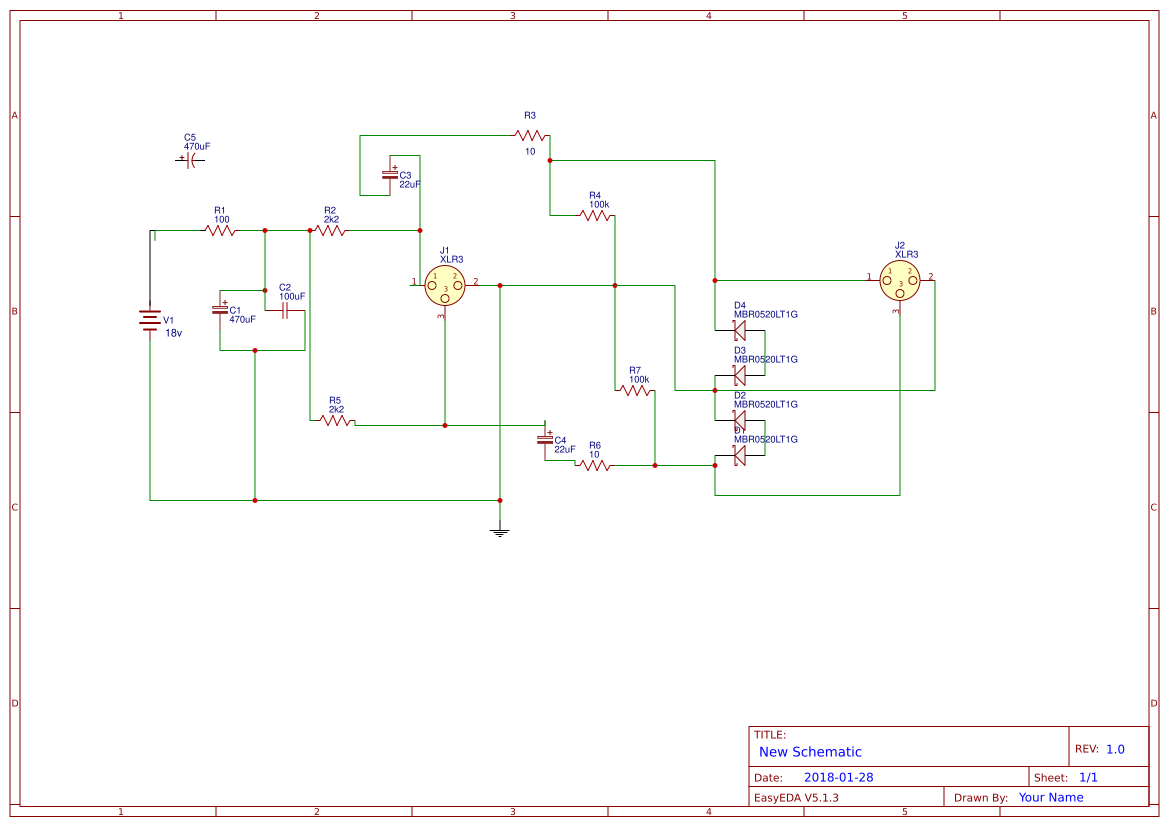The image size is (1169, 827).
Task: Select the battery symbol V1
Action: 150,320
